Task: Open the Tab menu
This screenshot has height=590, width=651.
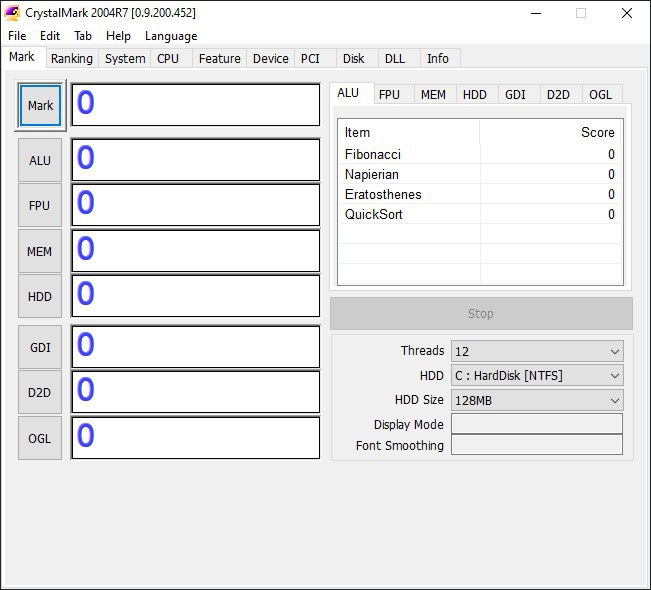Action: coord(83,36)
